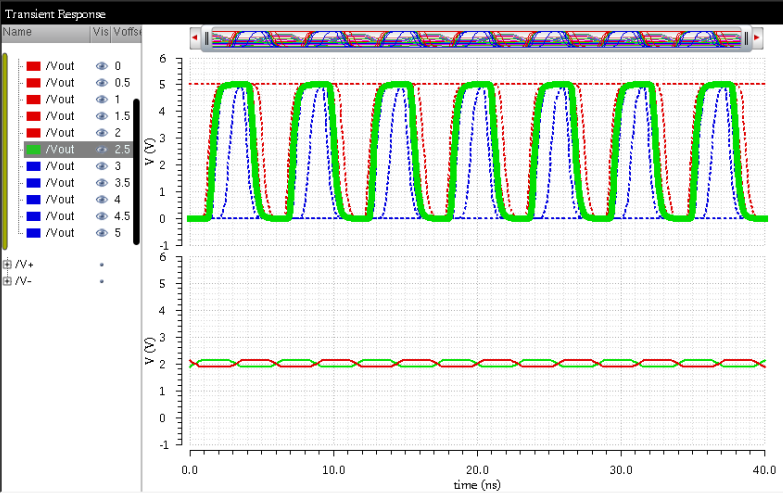Hide the /Vout offset 1.5 trace
The height and width of the screenshot is (493, 783).
[102, 116]
